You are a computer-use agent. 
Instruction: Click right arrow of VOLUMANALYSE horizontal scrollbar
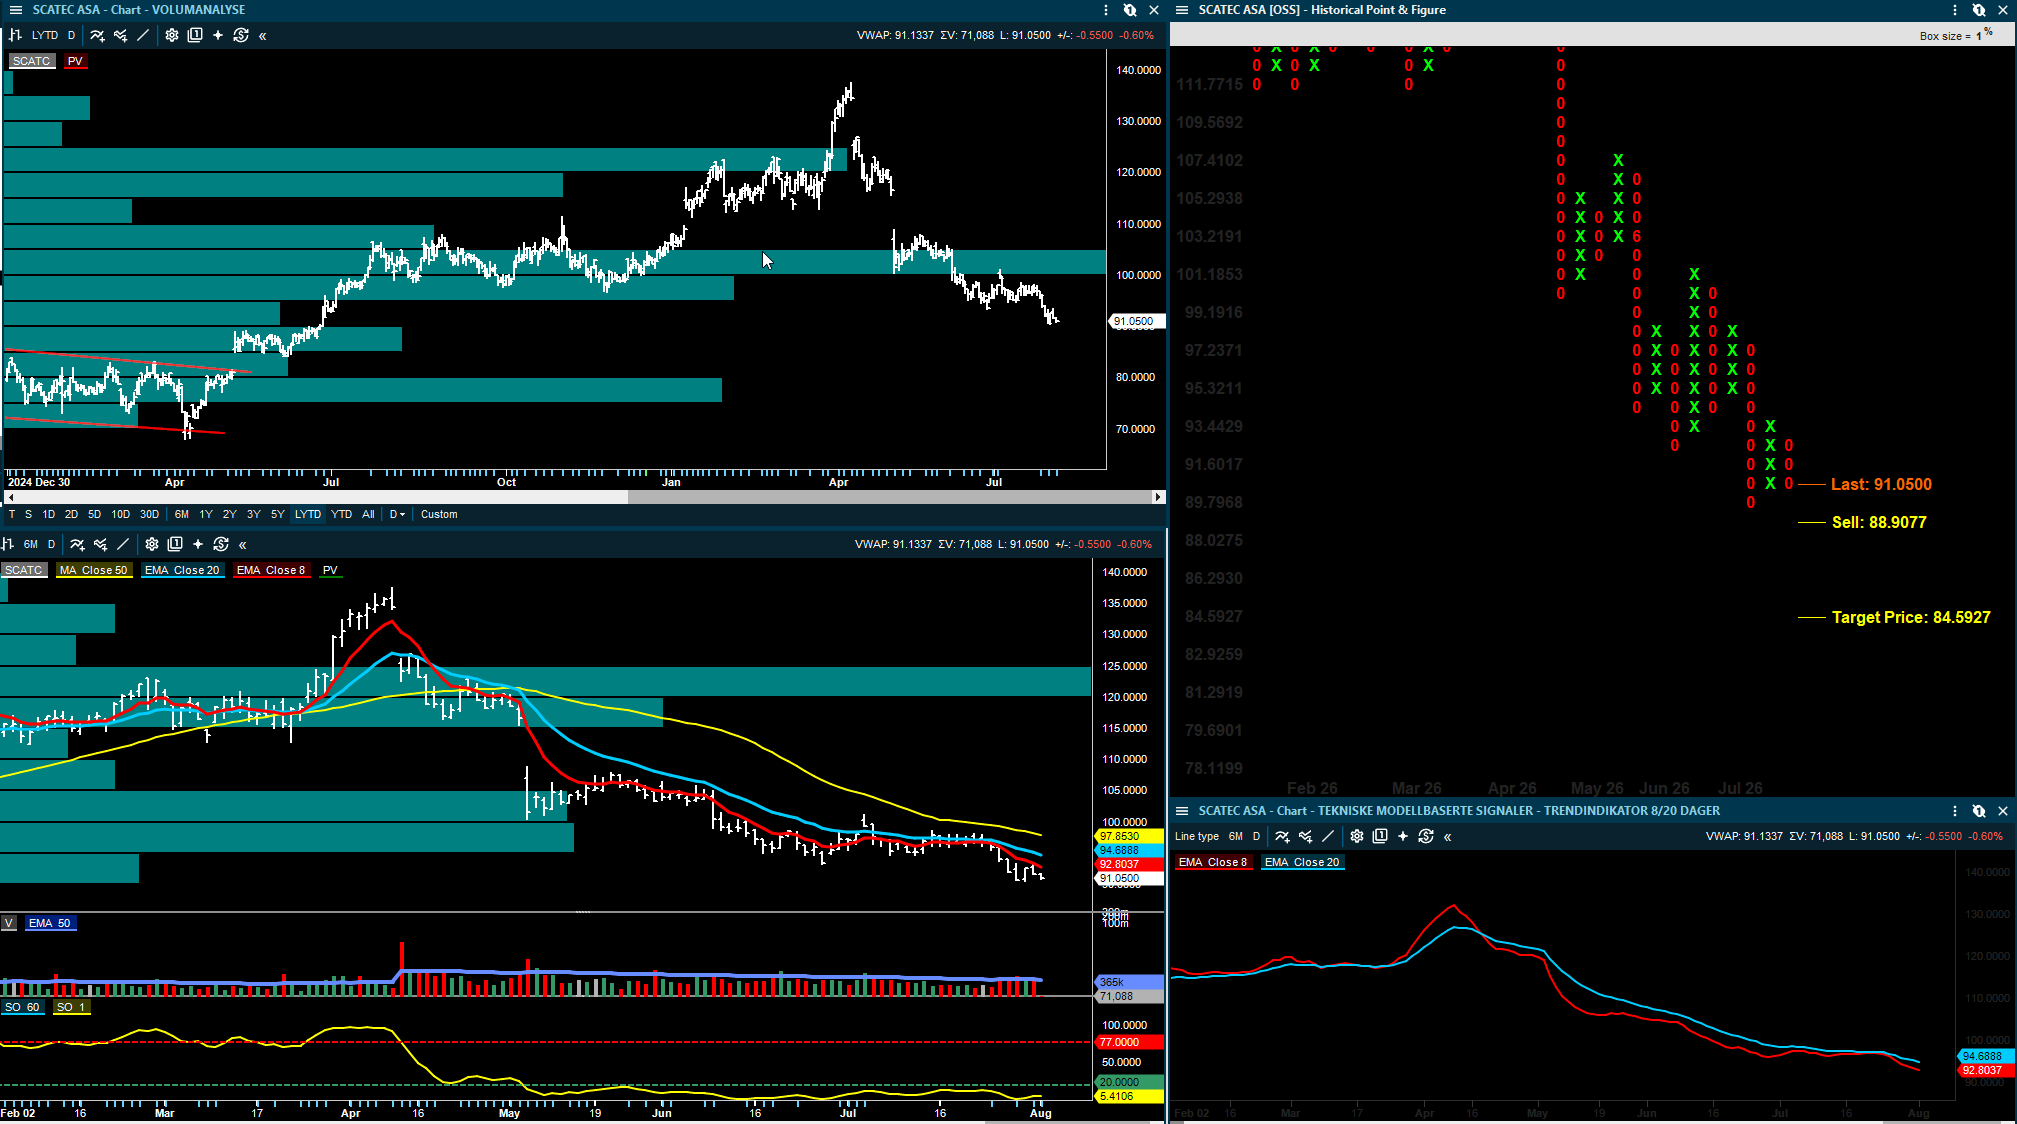coord(1159,497)
